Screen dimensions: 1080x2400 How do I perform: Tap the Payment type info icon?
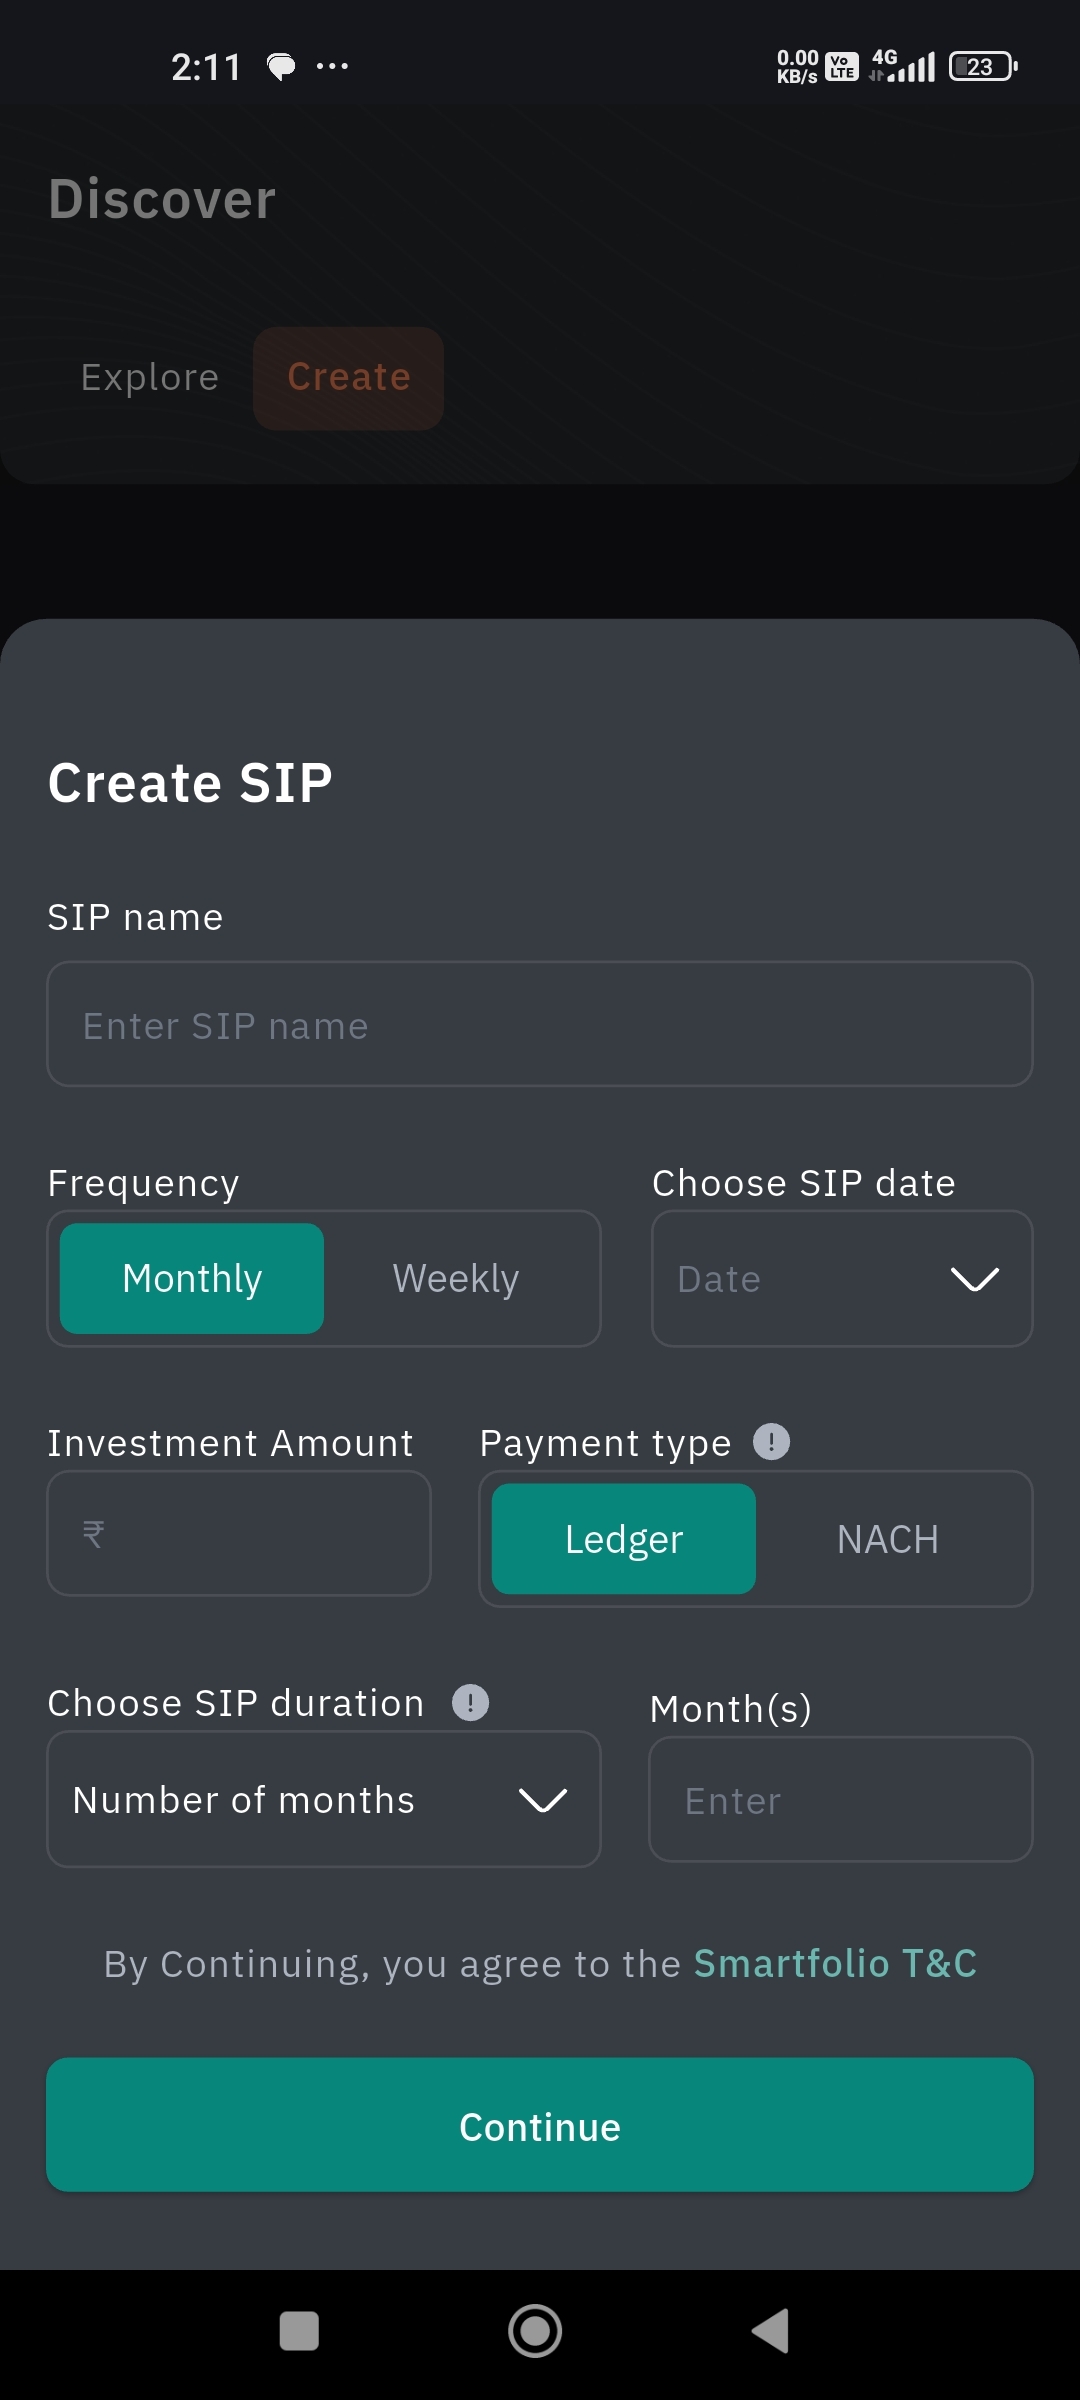tap(771, 1442)
